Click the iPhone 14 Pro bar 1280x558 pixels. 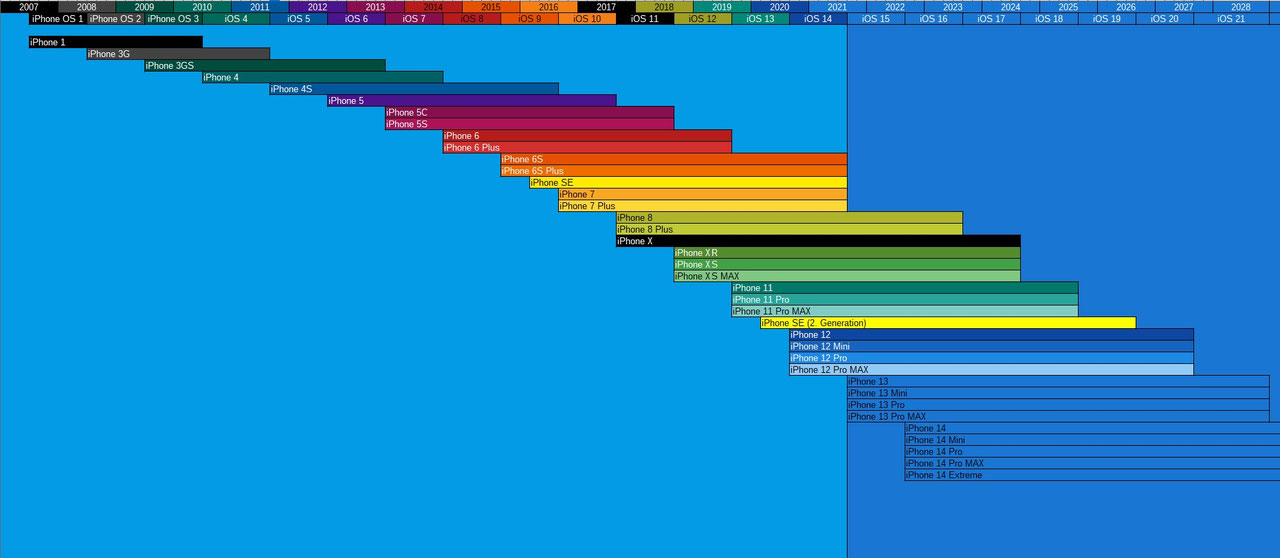click(x=1092, y=452)
